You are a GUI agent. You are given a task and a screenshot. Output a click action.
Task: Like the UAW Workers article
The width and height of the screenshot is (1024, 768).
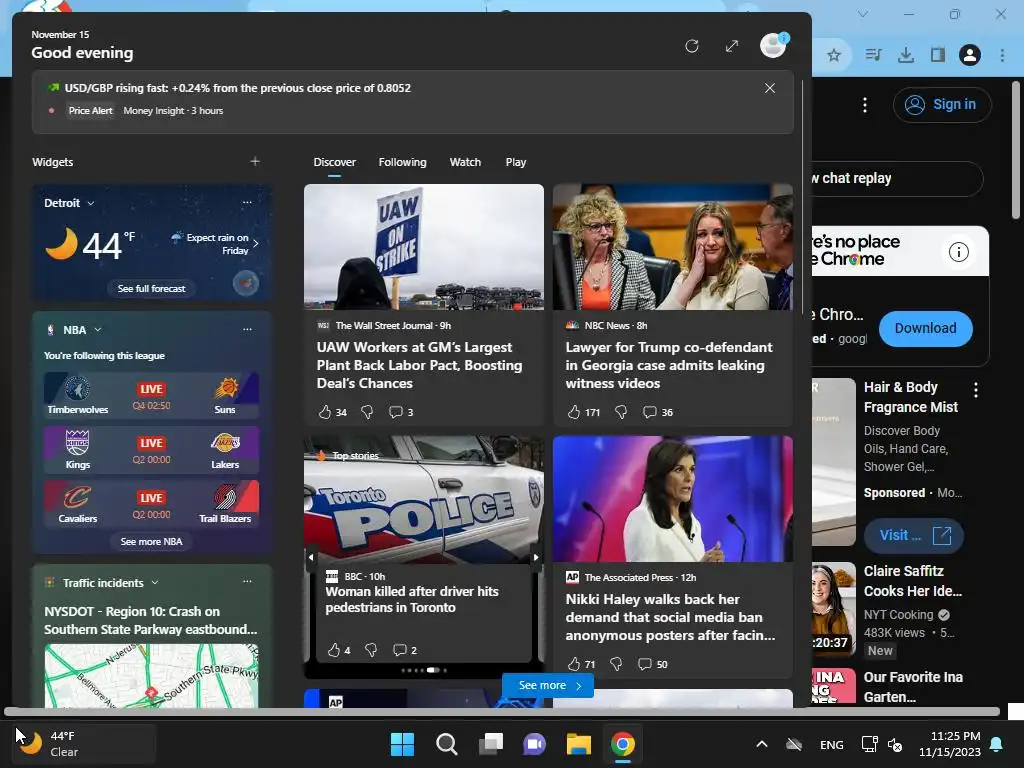coord(325,412)
